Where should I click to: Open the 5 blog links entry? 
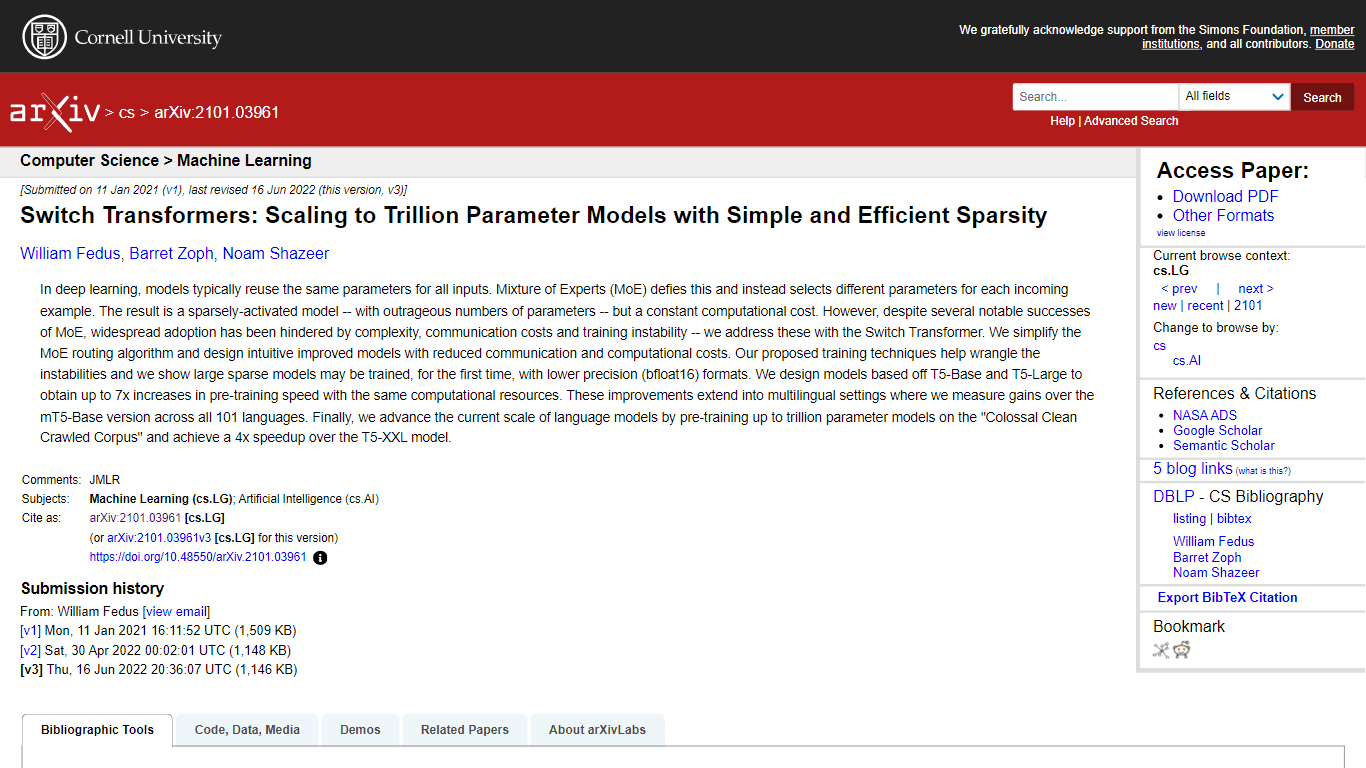pyautogui.click(x=1193, y=469)
